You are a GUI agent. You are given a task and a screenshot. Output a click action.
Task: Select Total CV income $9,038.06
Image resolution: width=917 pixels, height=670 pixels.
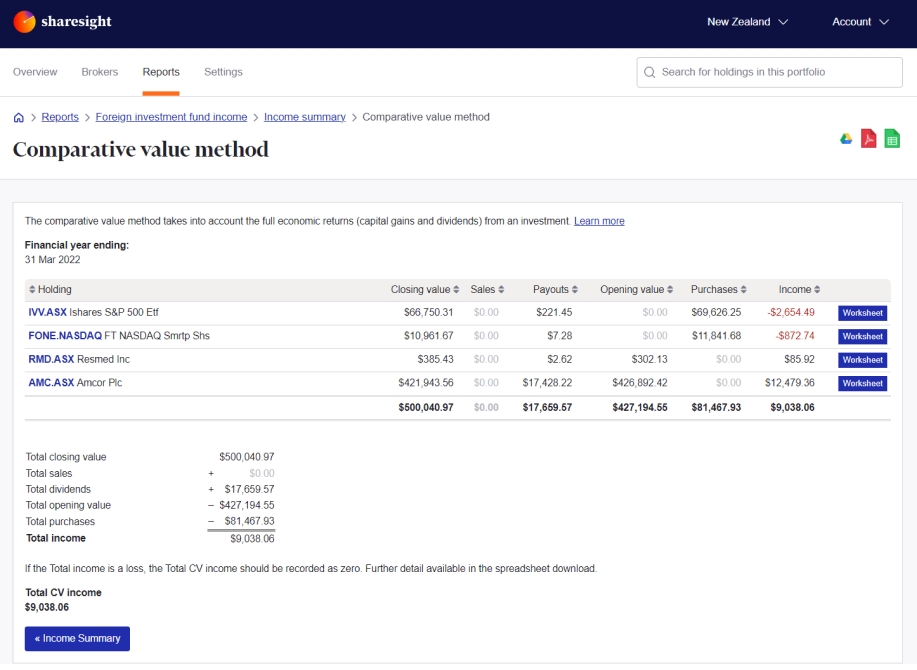47,608
